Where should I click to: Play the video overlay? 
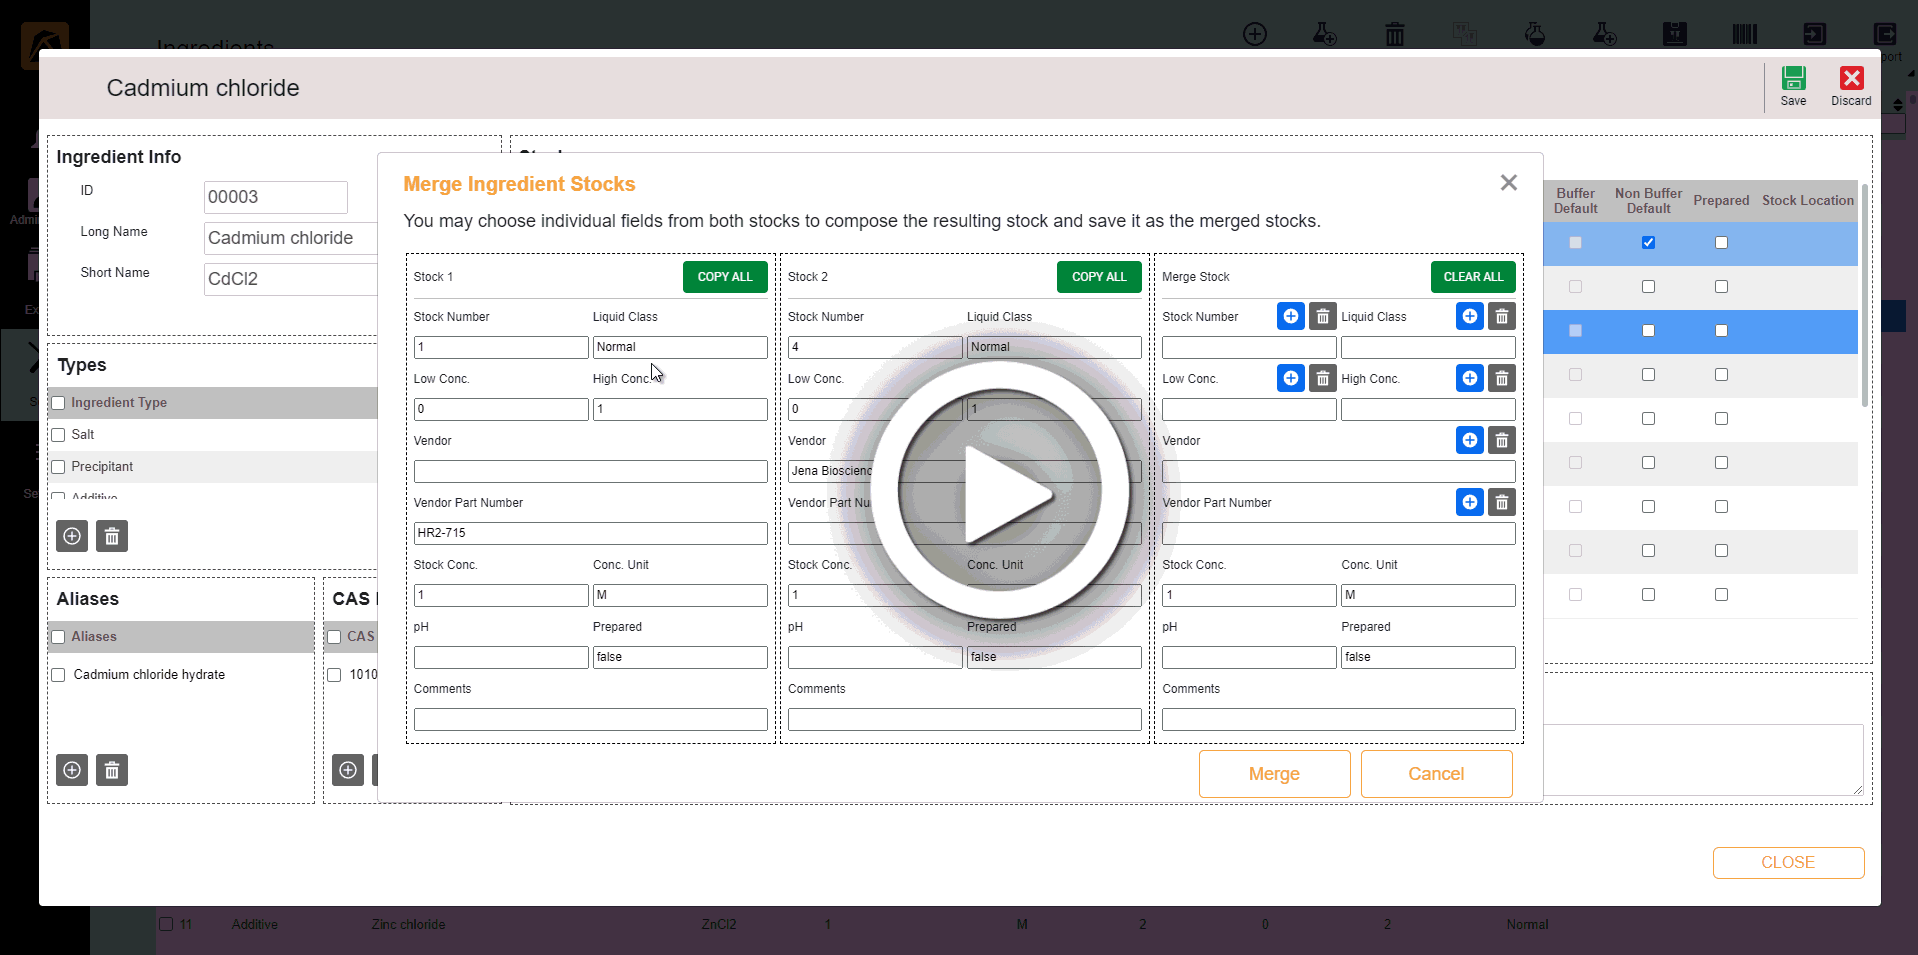(x=1000, y=491)
